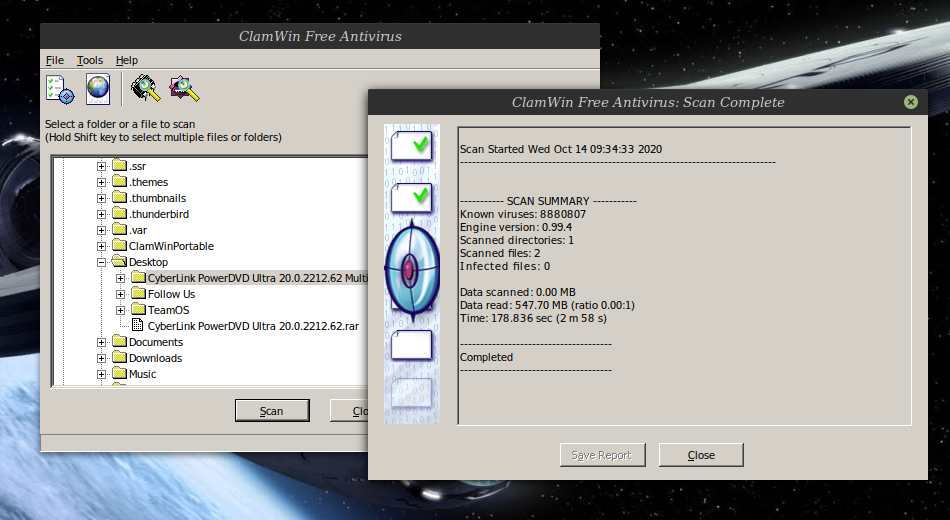
Task: Open ClamWin Preferences toolbar icon
Action: point(60,89)
